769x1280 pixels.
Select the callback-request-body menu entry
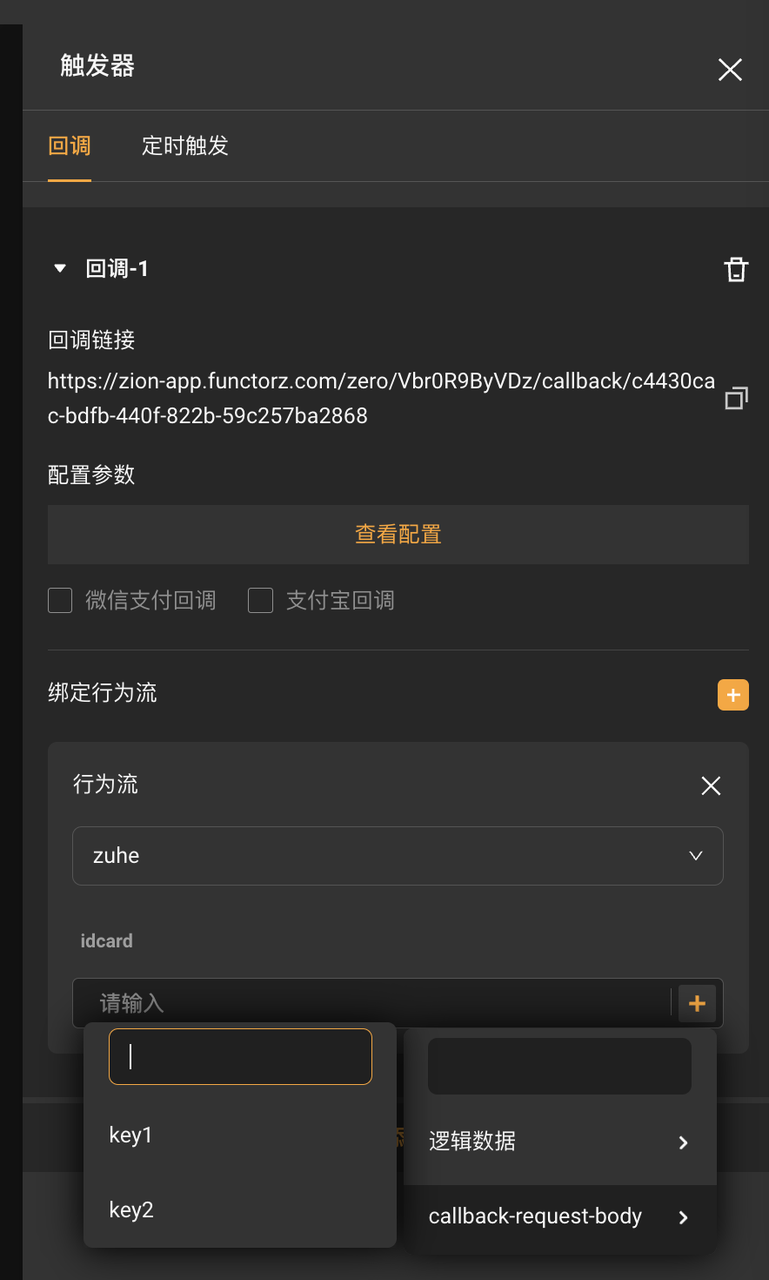pos(560,1217)
